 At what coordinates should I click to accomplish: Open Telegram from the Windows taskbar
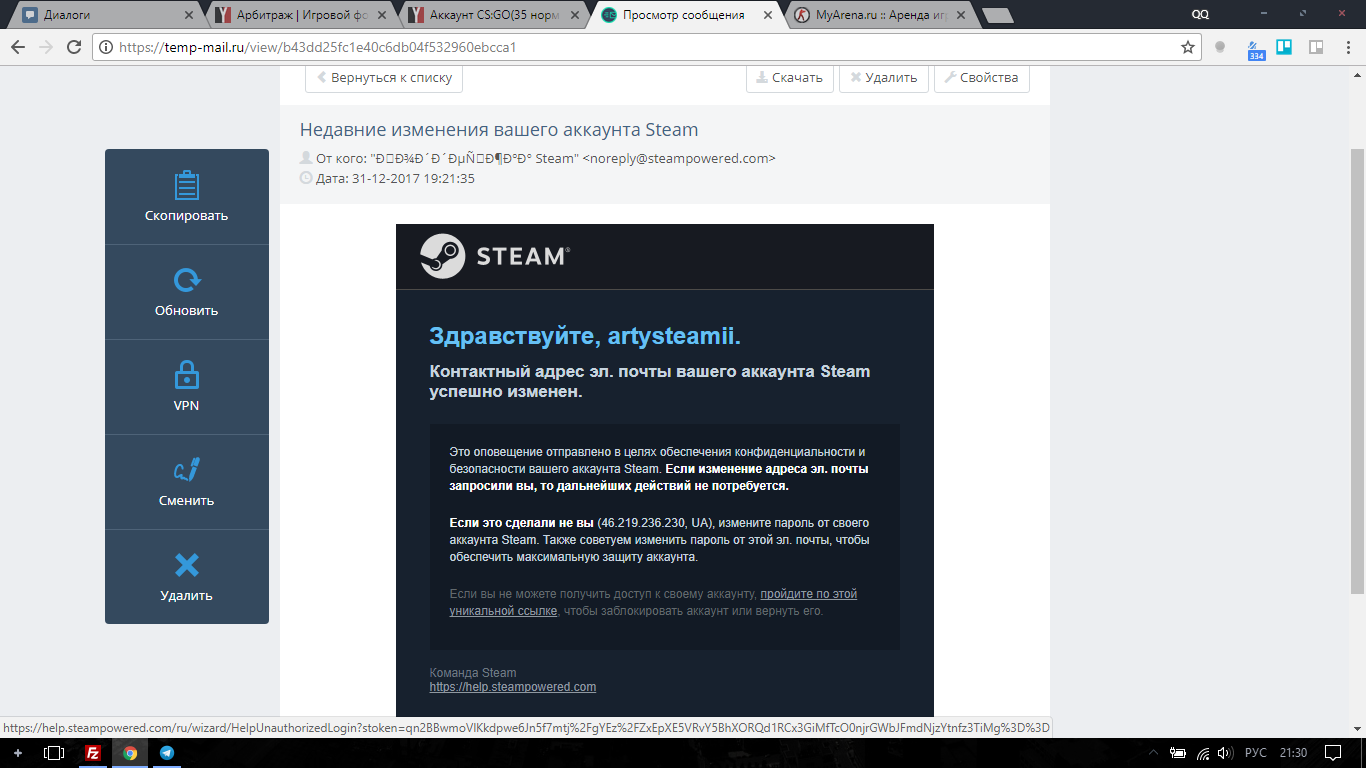[166, 753]
